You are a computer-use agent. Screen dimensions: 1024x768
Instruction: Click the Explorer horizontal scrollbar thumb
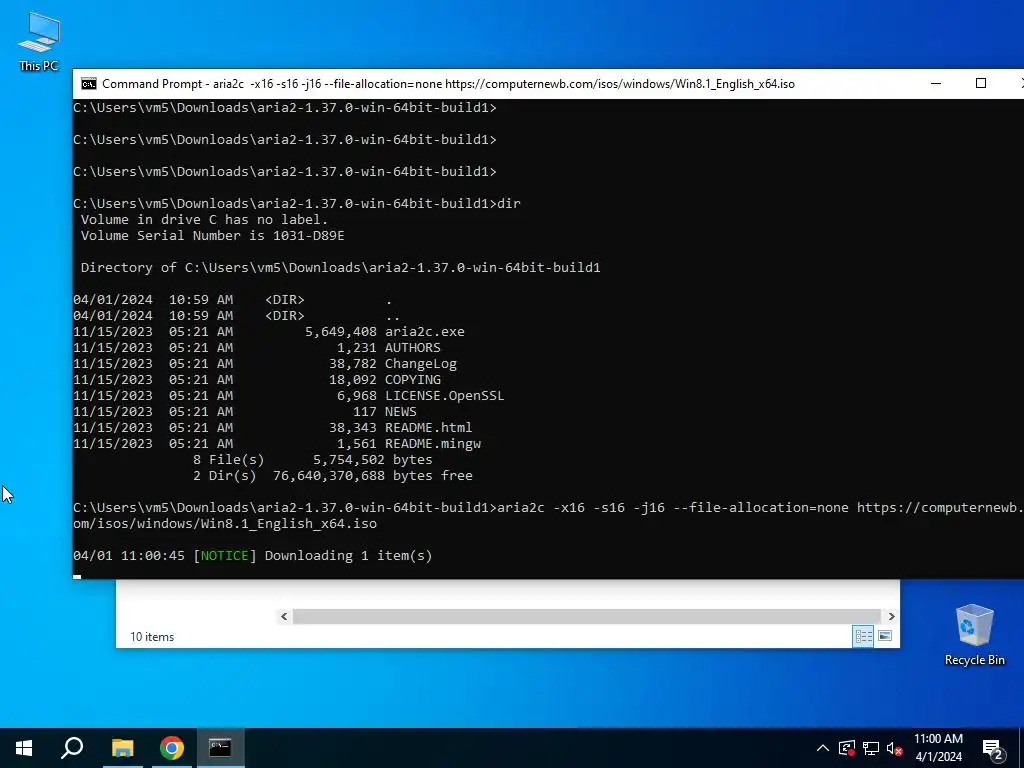click(586, 616)
